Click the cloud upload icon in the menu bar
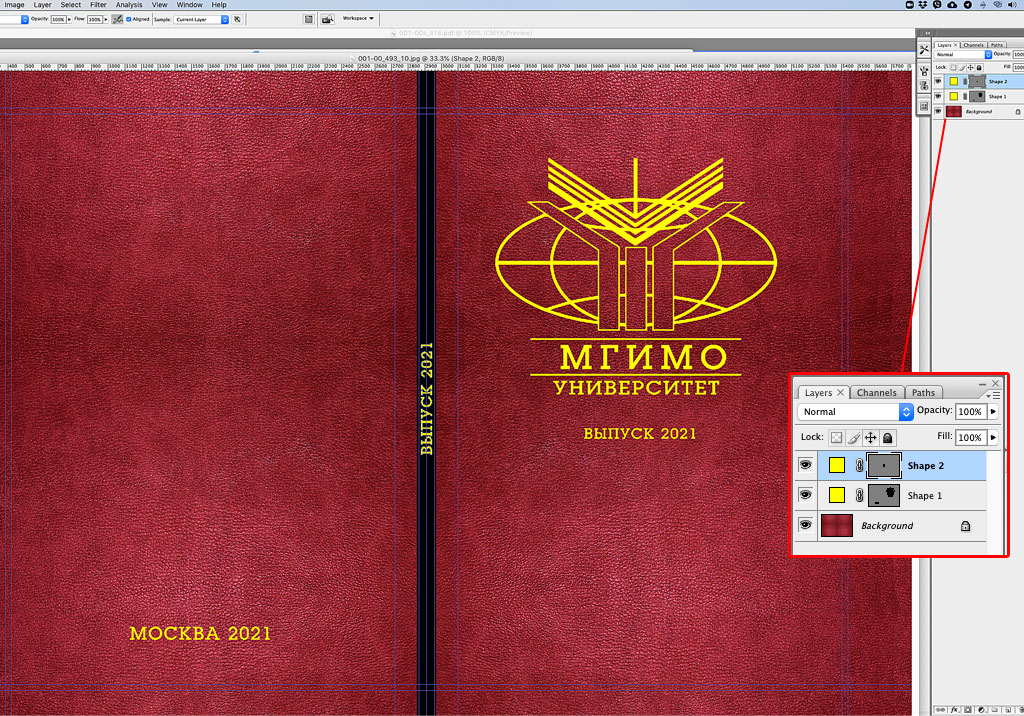Screen dimensions: 1024x716 [x=952, y=5]
